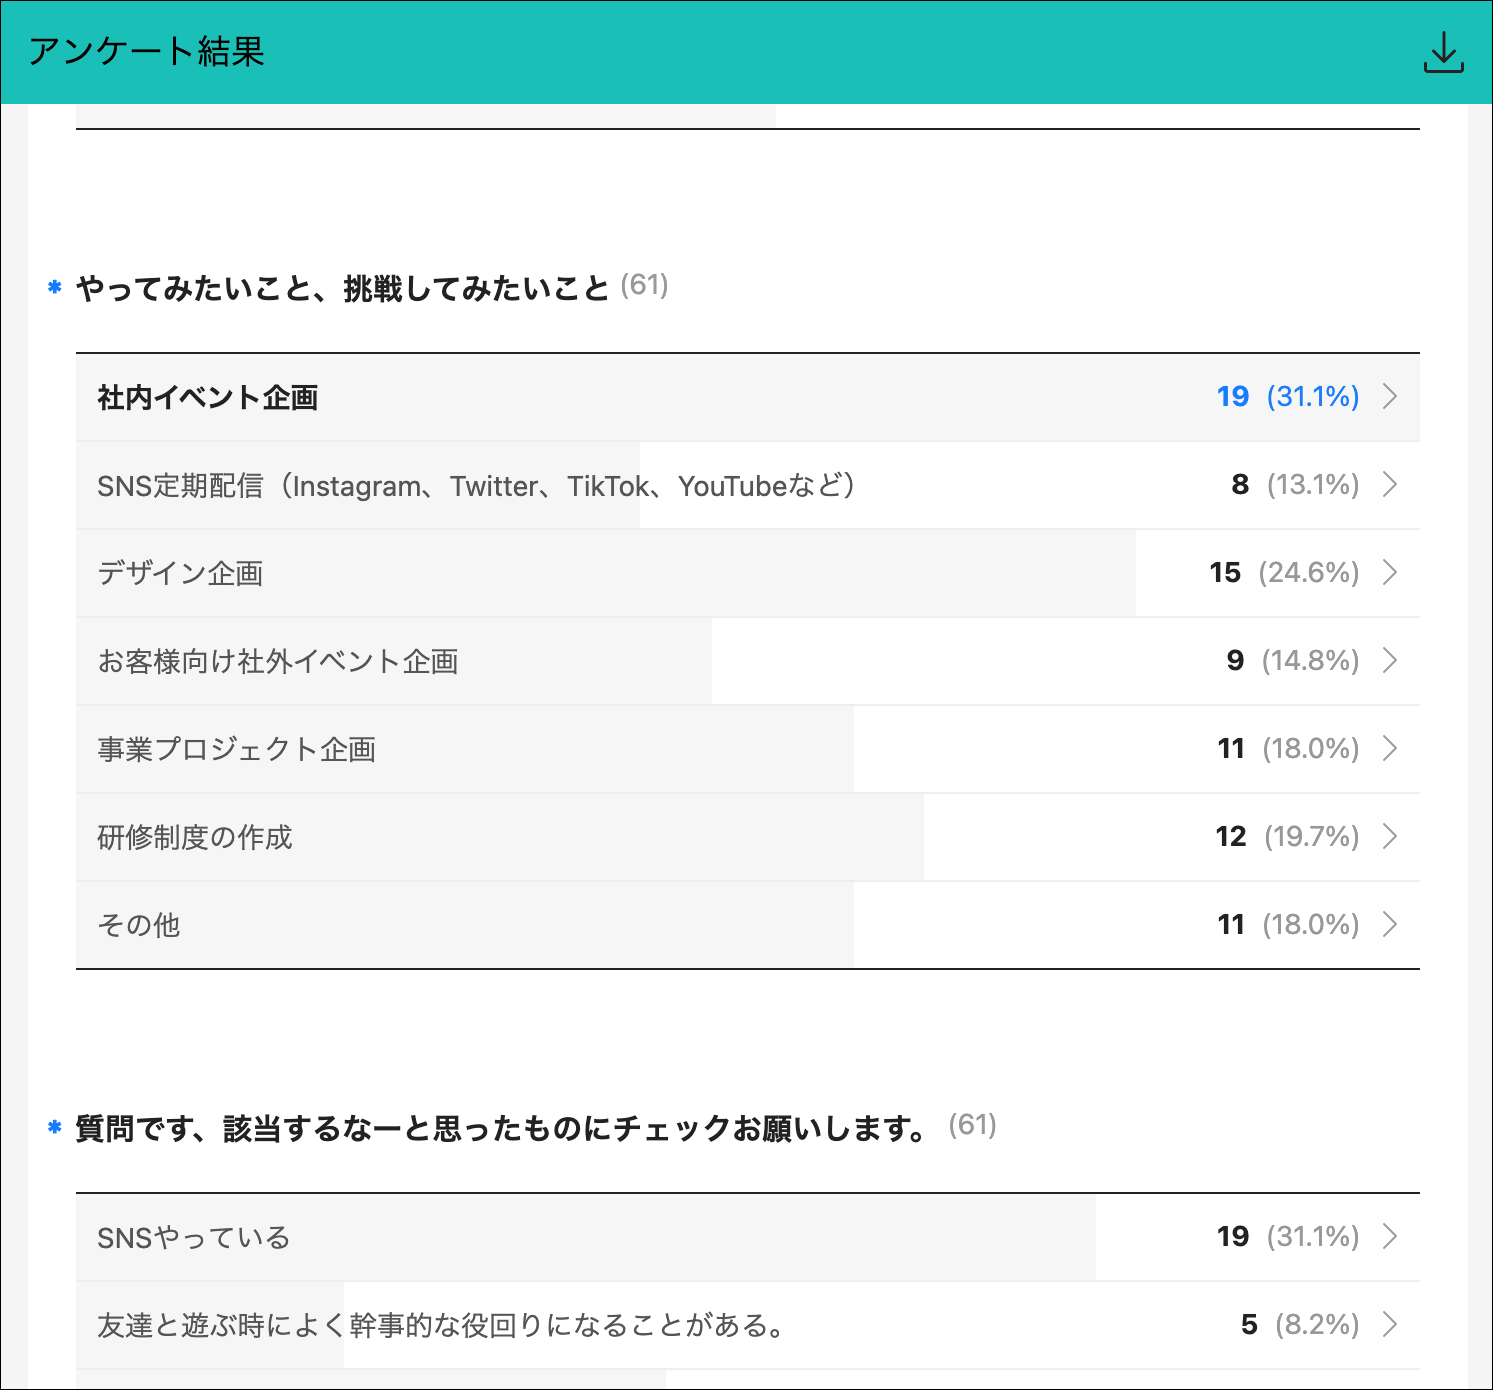Click arrow next to 研修制度の作成
This screenshot has height=1390, width=1493.
point(1389,837)
